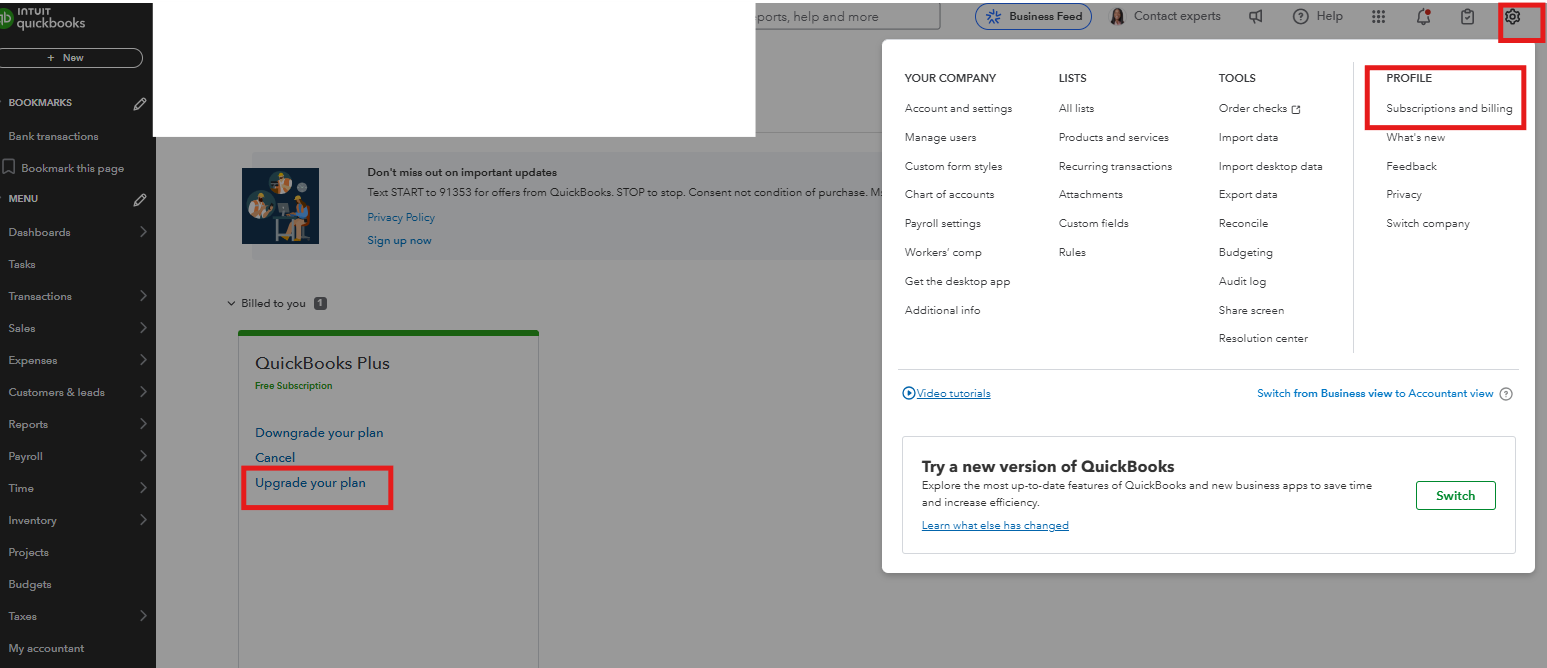Open the Audit log
This screenshot has width=1547, height=668.
point(1242,282)
